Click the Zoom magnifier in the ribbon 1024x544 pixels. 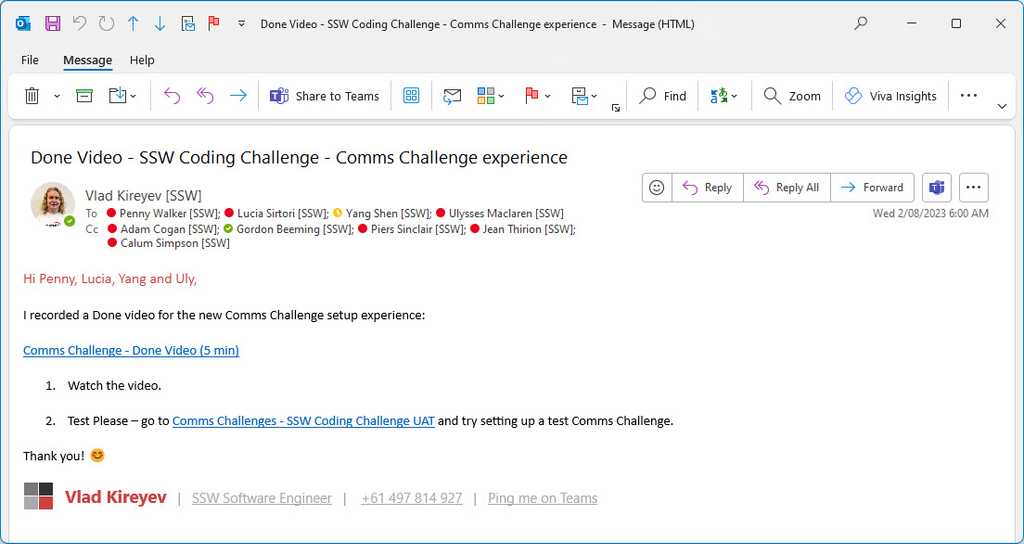click(x=792, y=96)
